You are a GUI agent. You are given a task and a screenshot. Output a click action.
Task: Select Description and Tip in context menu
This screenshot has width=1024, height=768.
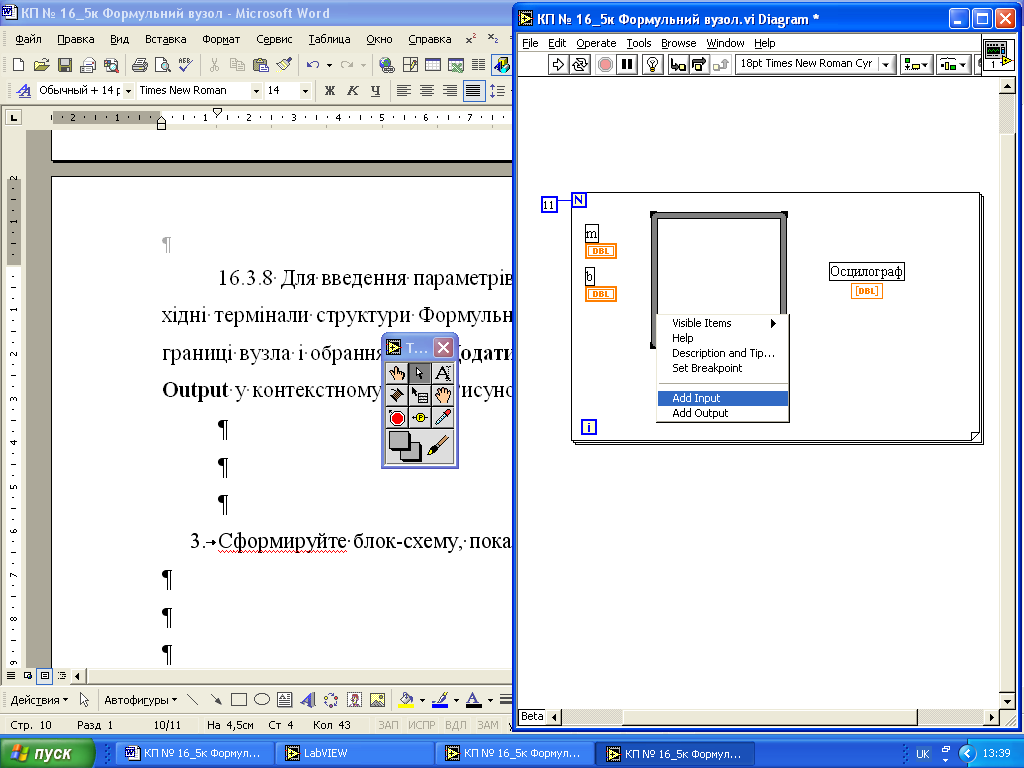tap(722, 353)
